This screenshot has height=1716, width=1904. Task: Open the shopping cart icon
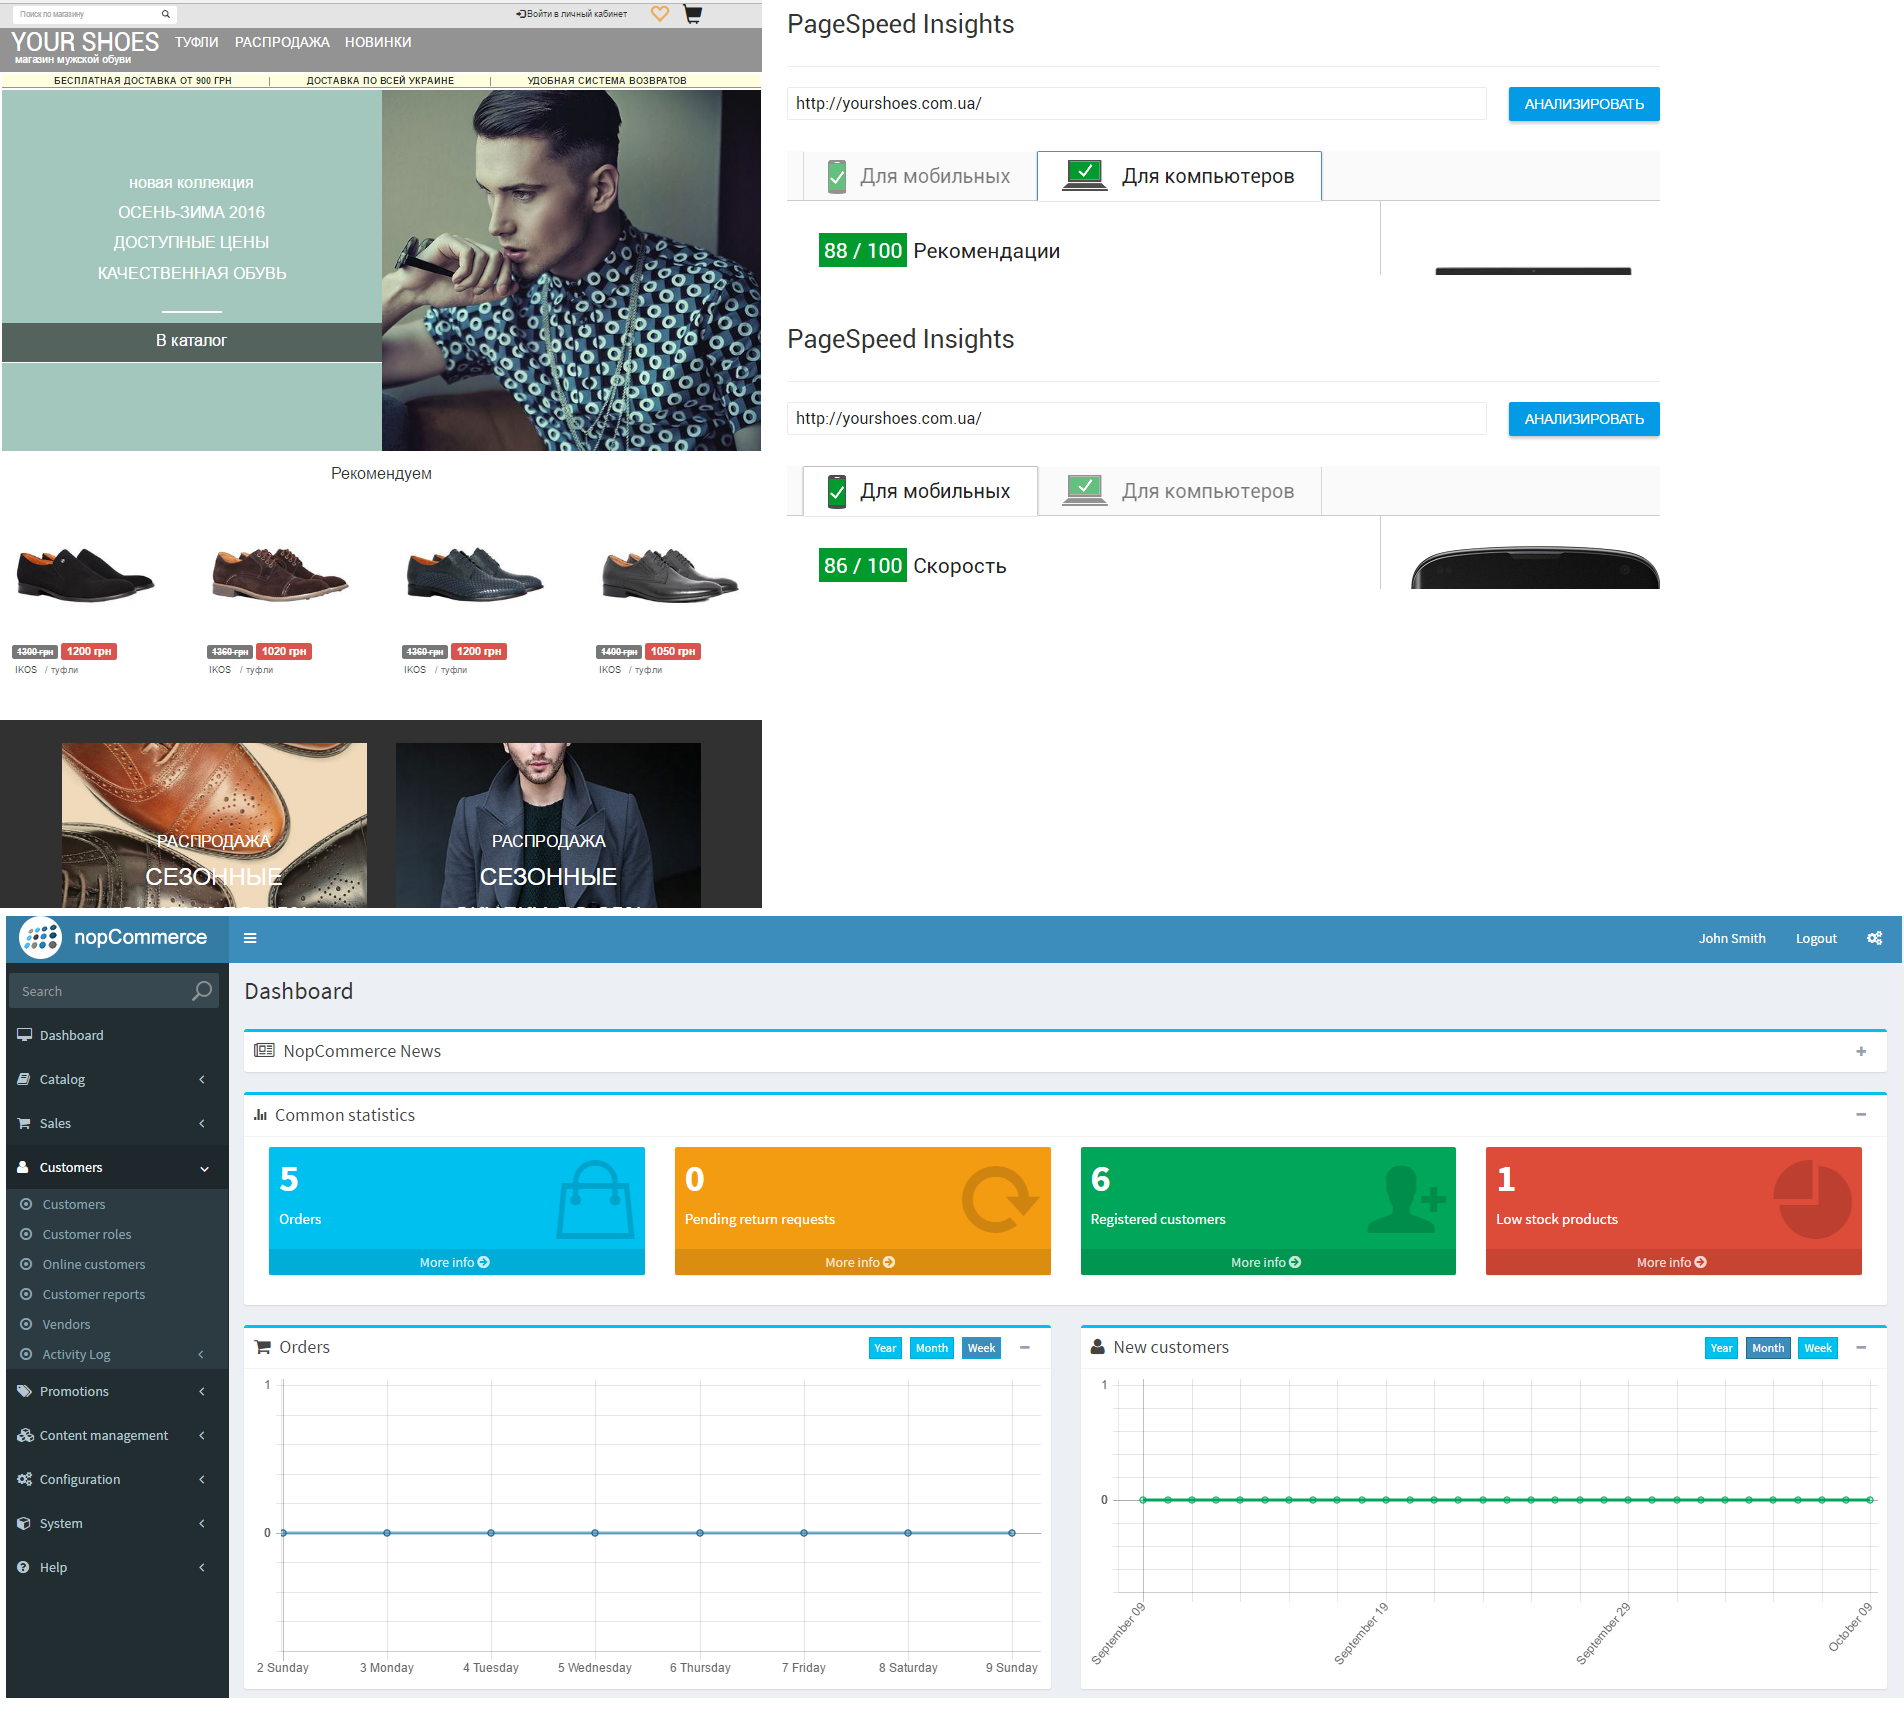693,14
